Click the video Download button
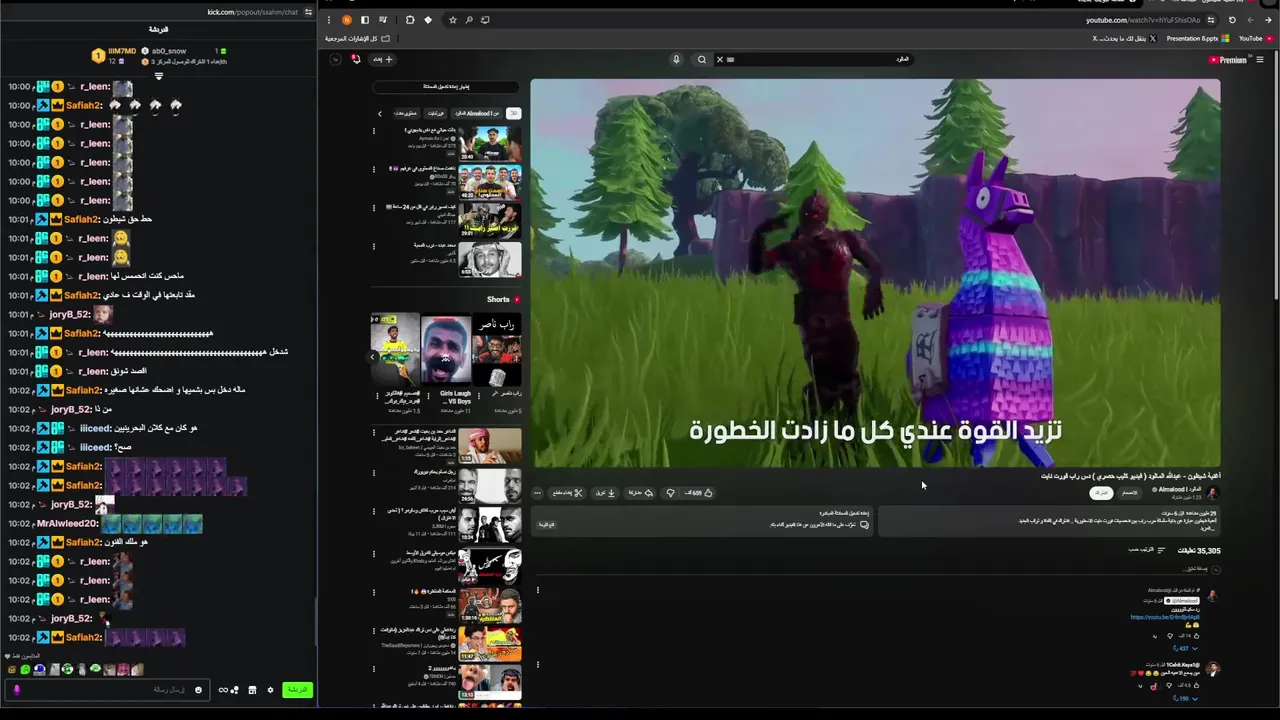The image size is (1280, 720). click(606, 493)
